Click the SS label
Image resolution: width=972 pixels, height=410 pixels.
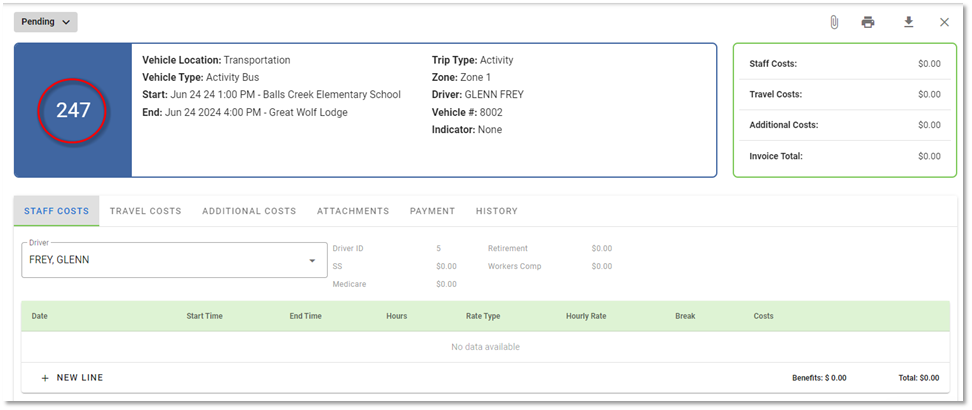pos(337,266)
